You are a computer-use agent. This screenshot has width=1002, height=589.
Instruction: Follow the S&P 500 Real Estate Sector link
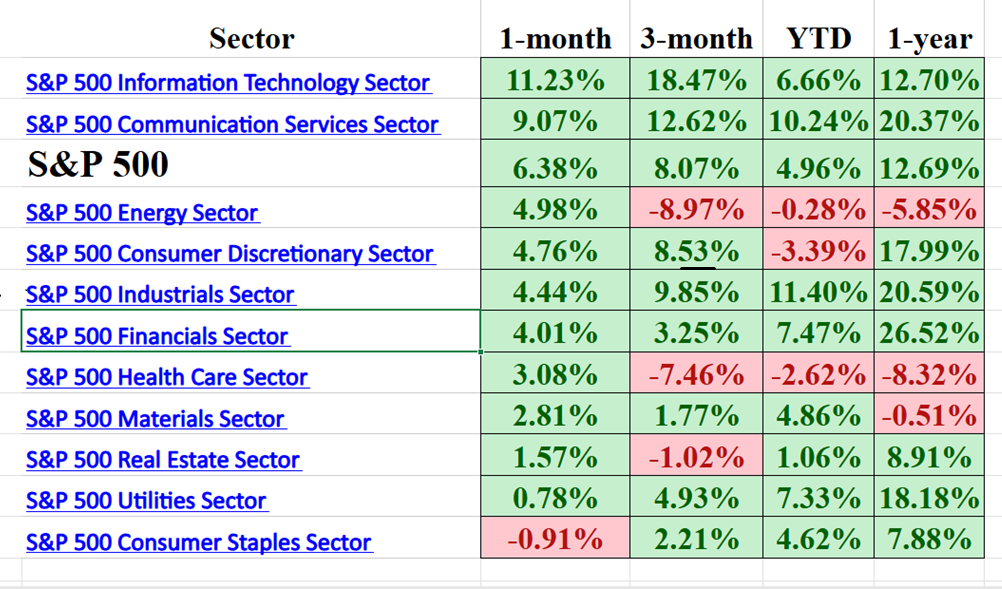point(163,460)
